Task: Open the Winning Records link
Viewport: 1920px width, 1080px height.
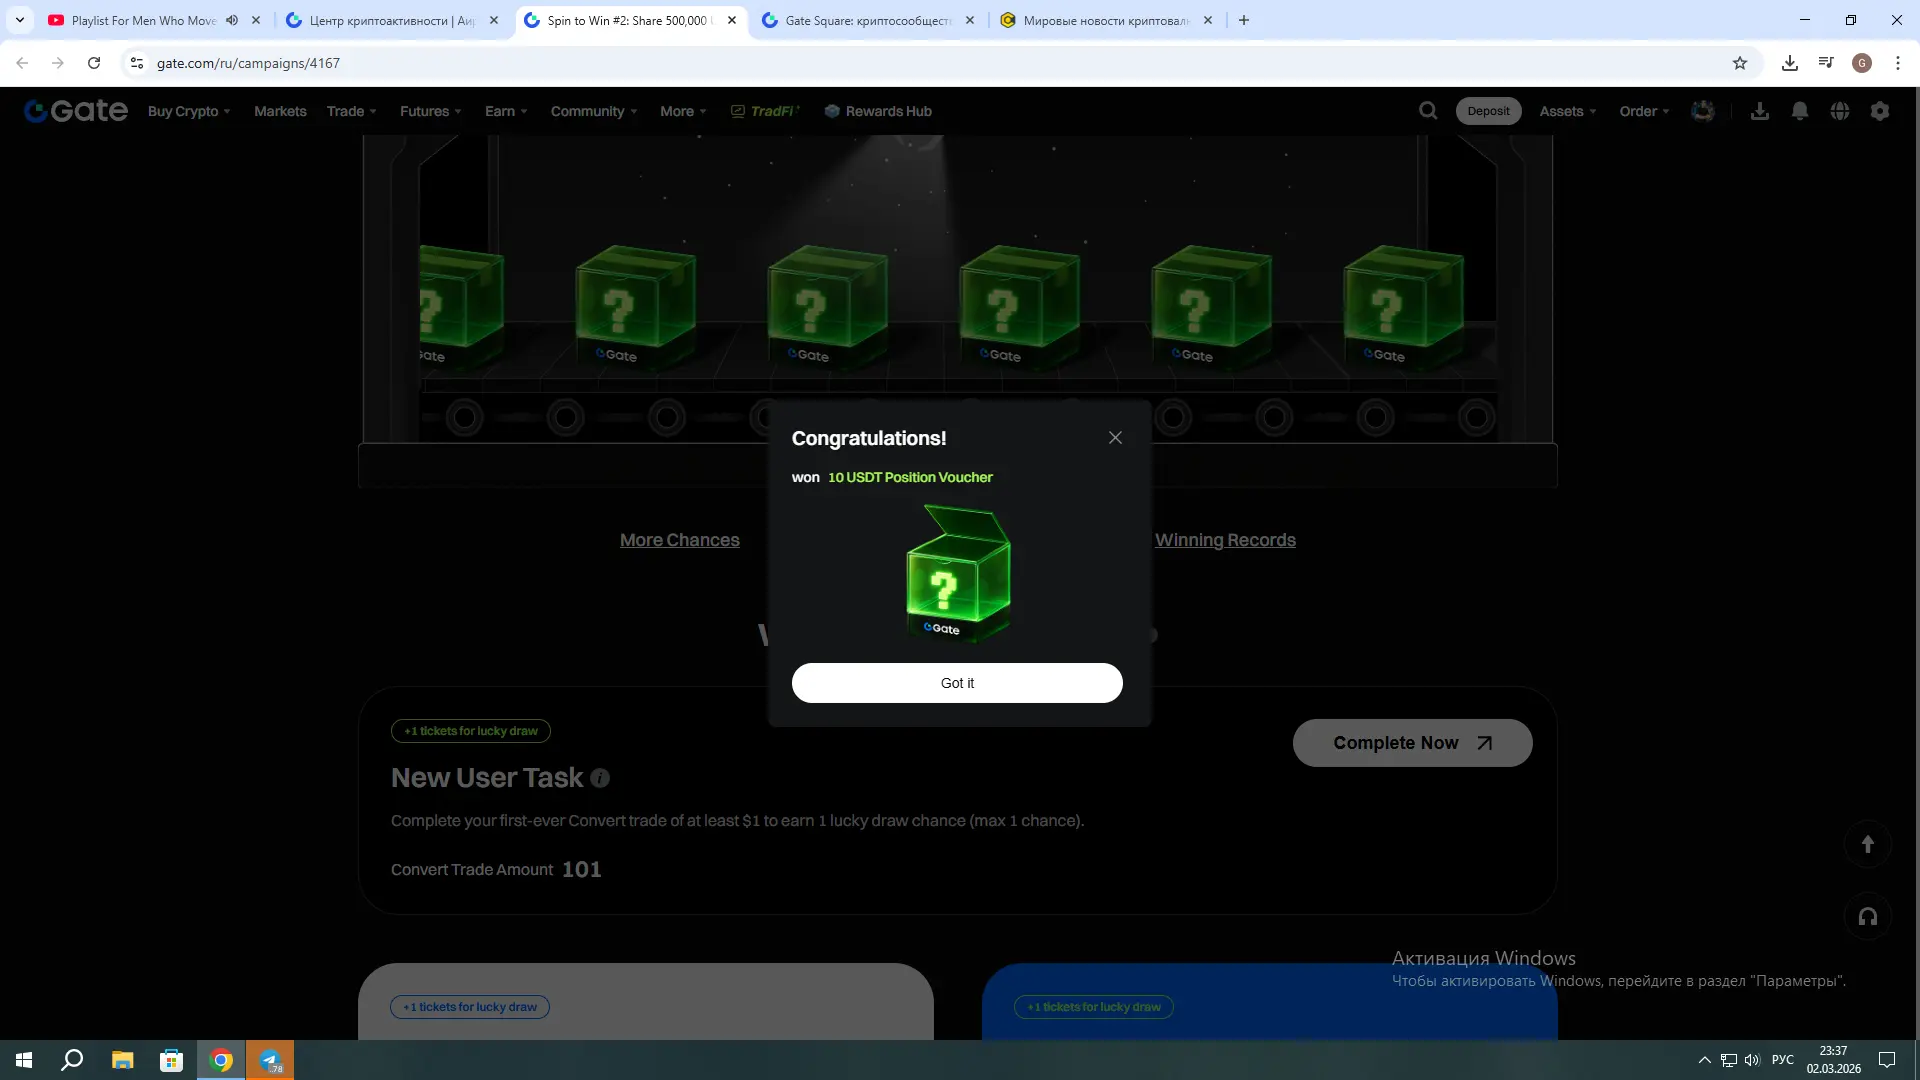Action: click(1225, 540)
